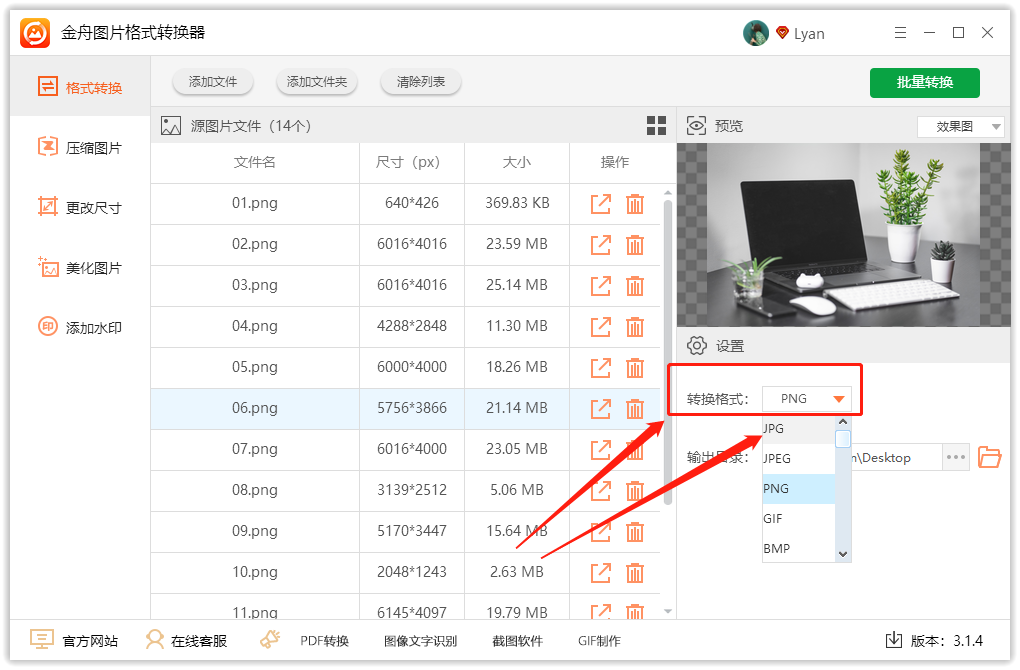Click the VIP diamond badge
Viewport: 1020px width, 670px height.
coord(783,33)
